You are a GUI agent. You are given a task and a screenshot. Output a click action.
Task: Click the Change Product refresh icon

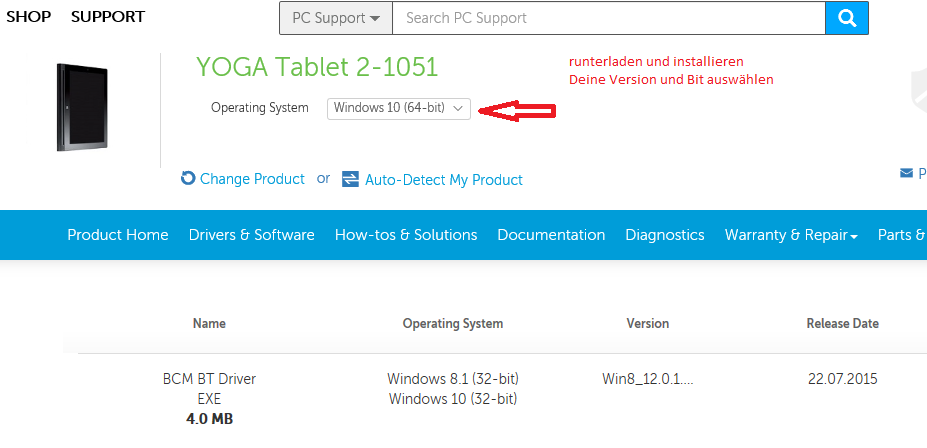[x=188, y=178]
